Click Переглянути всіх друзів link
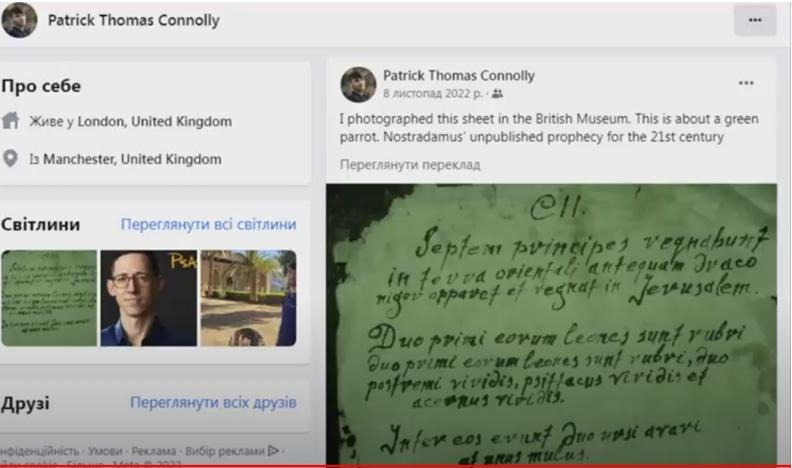Viewport: 792px width, 468px height. click(x=213, y=402)
